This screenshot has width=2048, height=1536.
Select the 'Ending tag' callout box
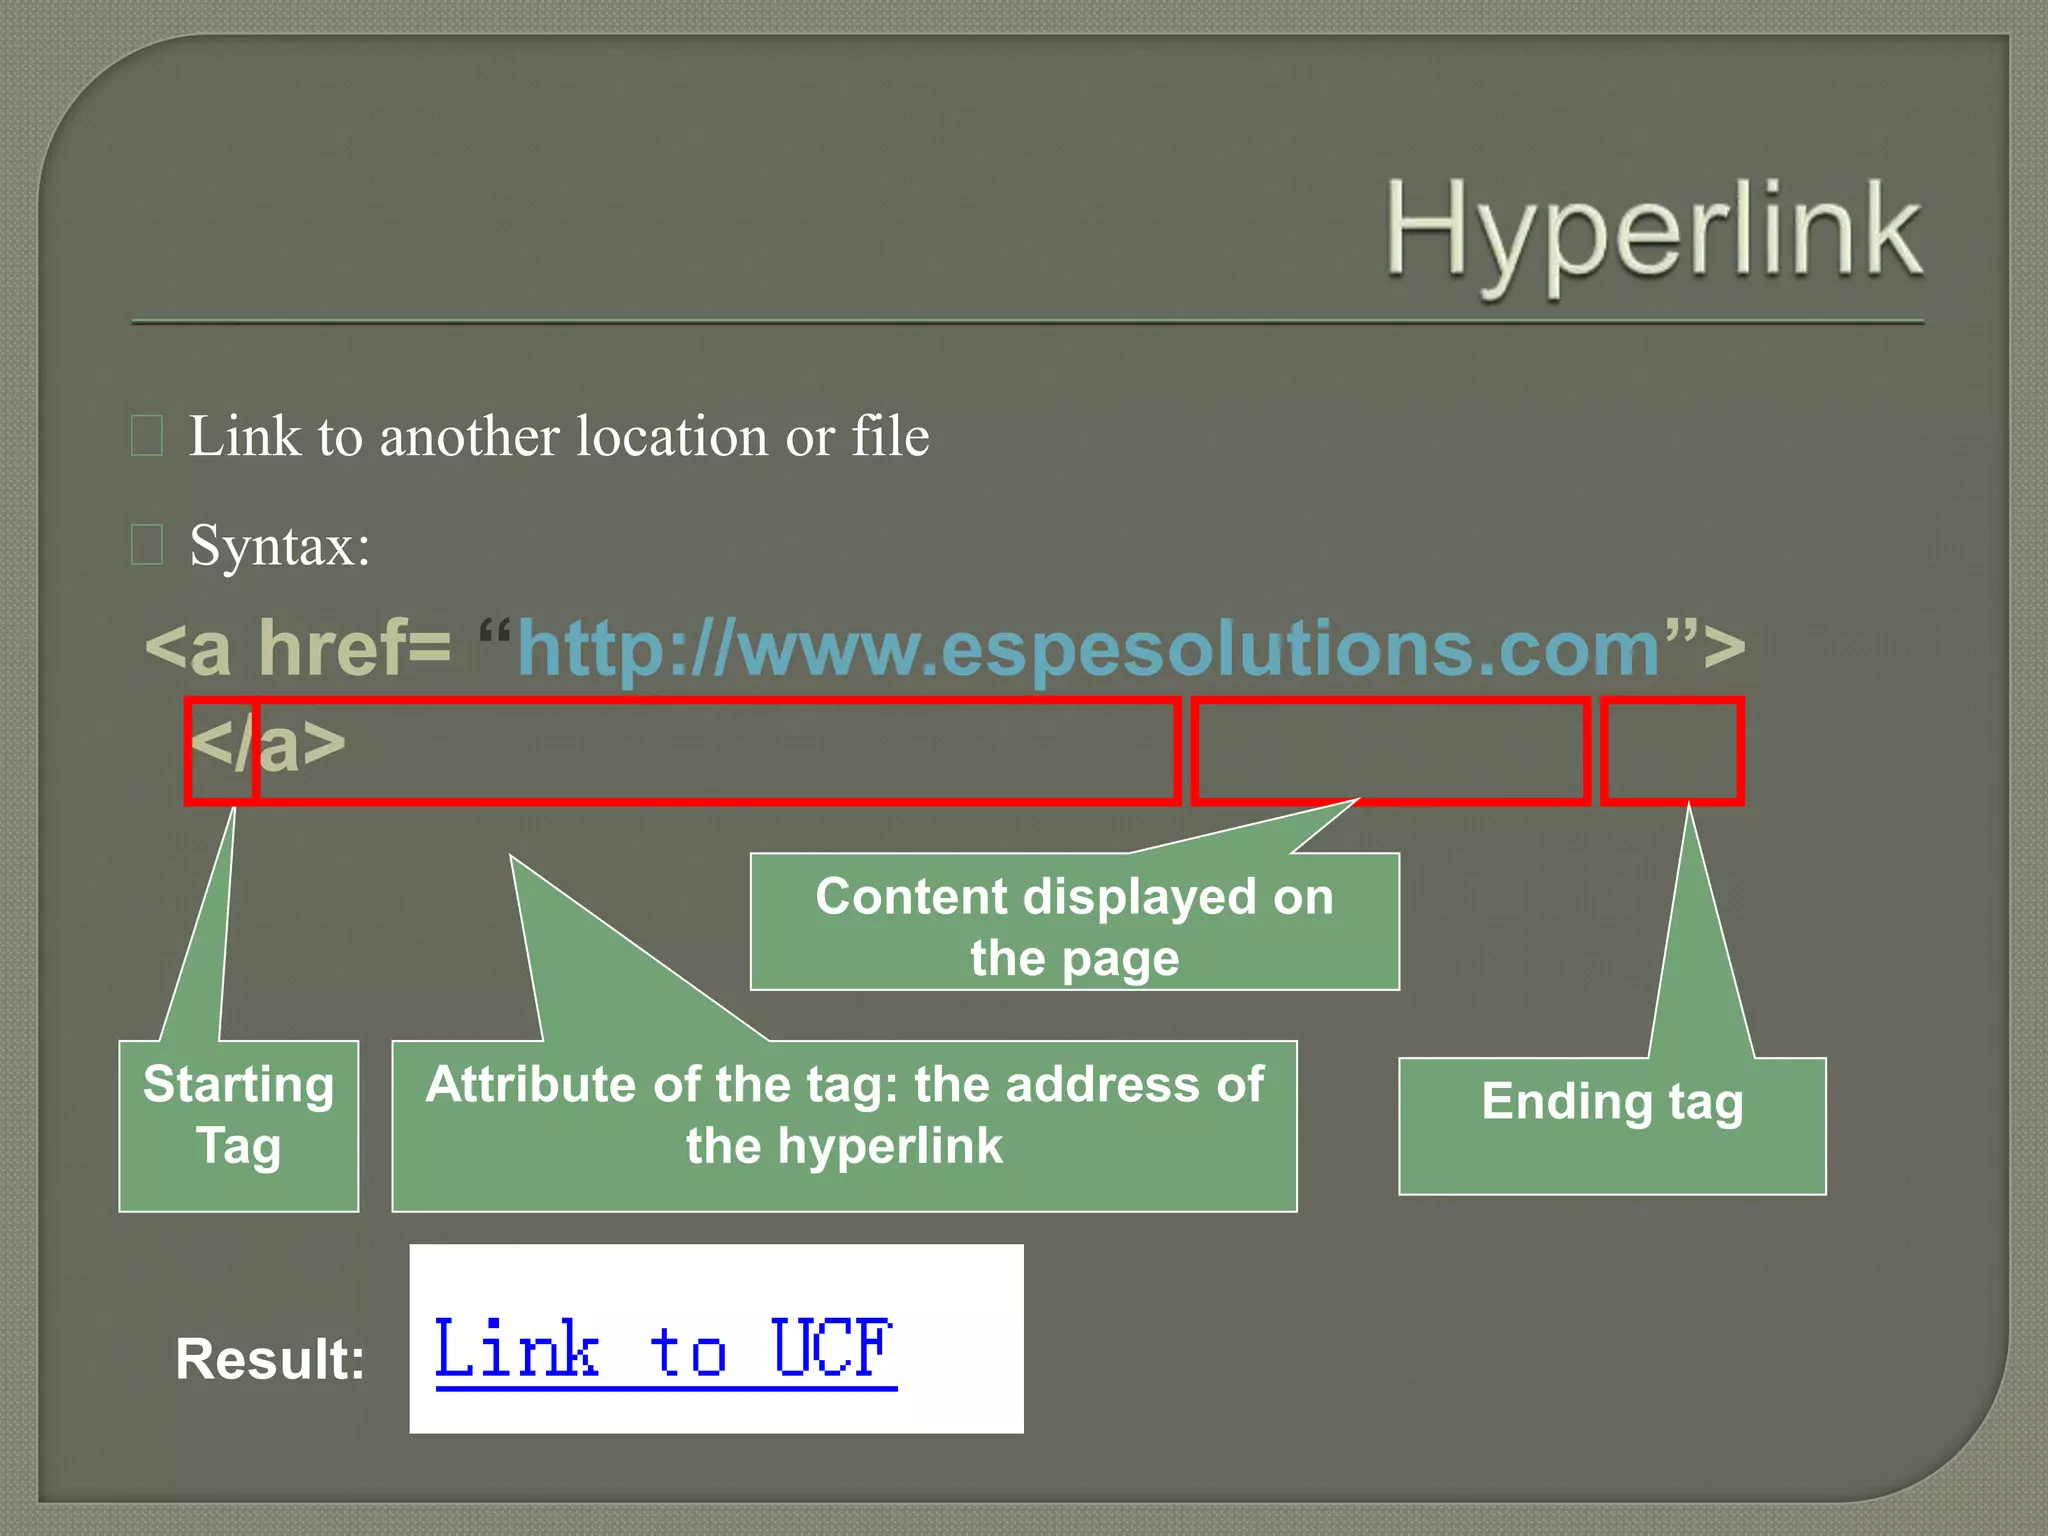pyautogui.click(x=1612, y=1126)
